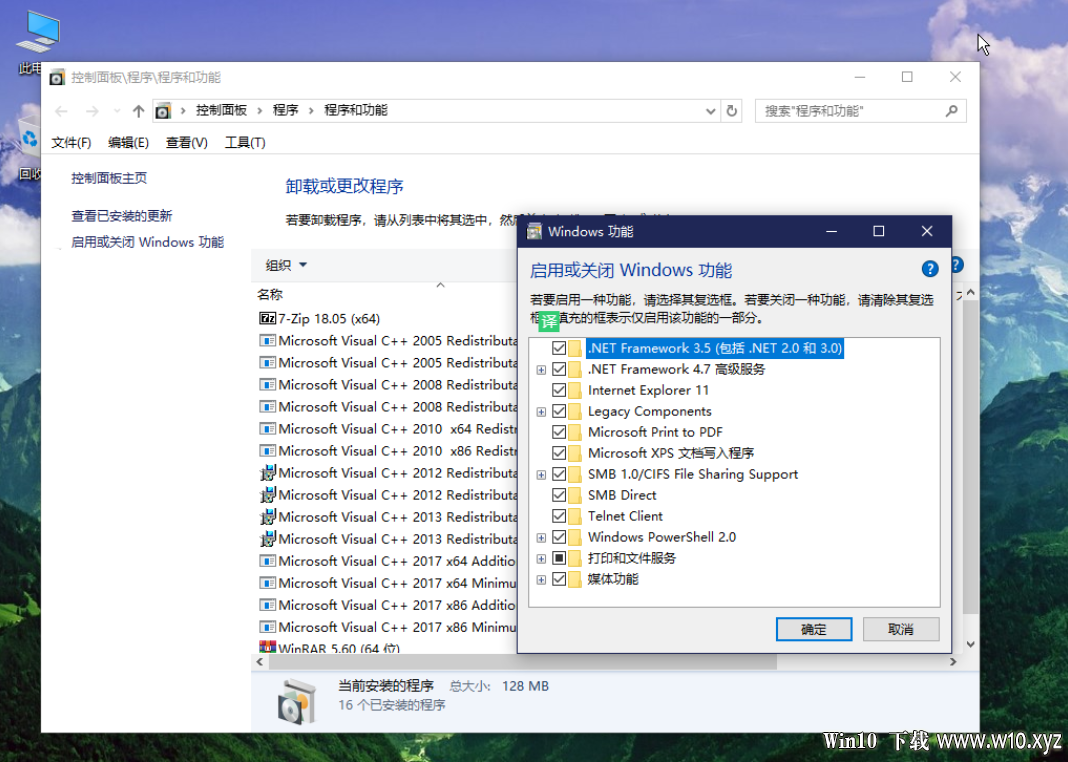
Task: Disable Telnet Client checkbox
Action: (559, 516)
